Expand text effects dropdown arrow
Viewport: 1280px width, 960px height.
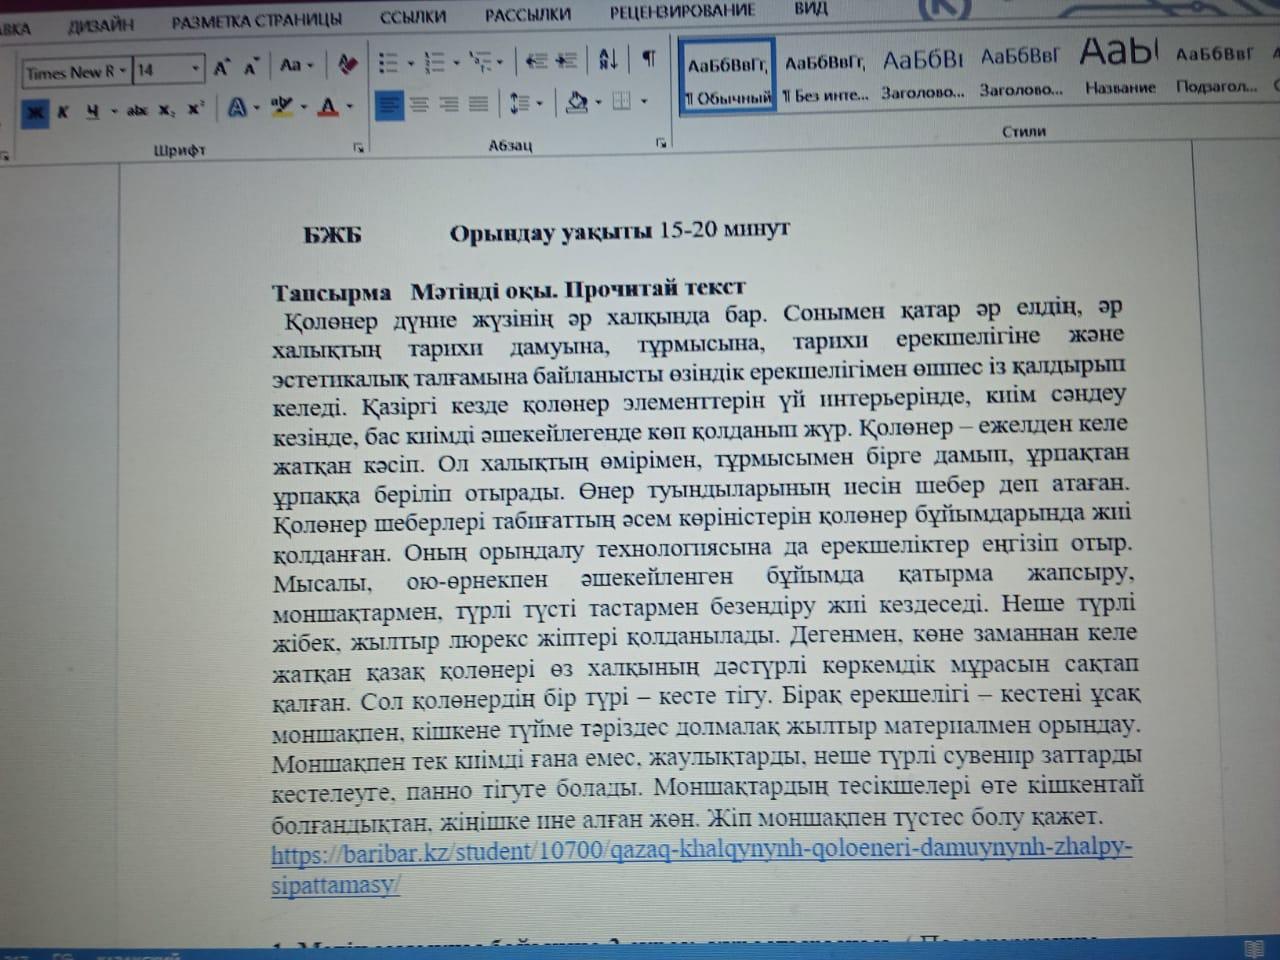257,108
